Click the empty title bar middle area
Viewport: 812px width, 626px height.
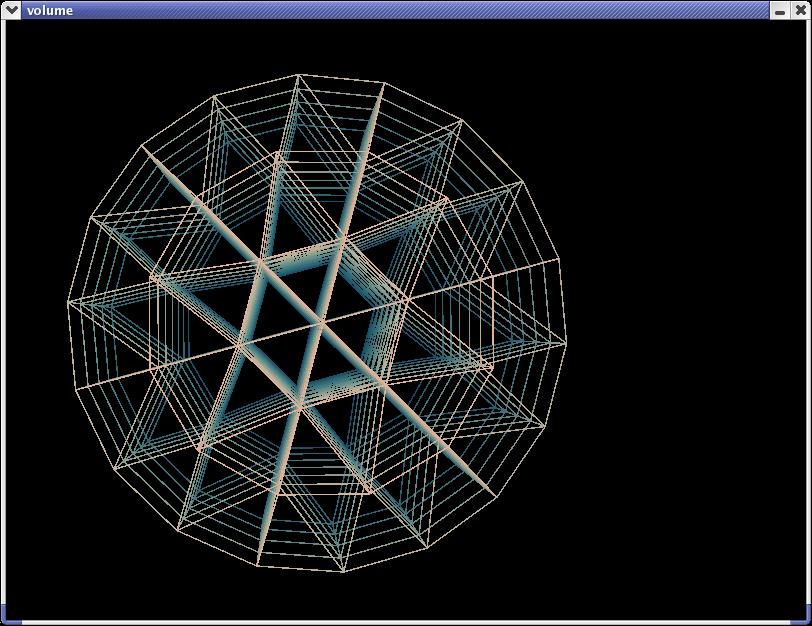pyautogui.click(x=400, y=10)
